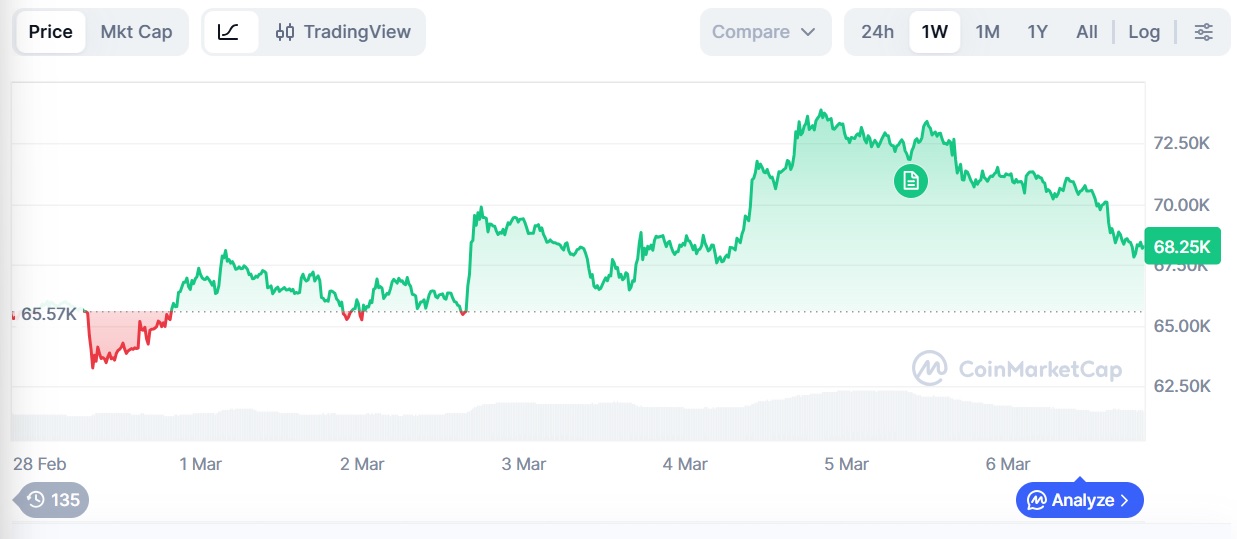This screenshot has height=539, width=1237.
Task: Click the history clock icon badge
Action: 37,500
